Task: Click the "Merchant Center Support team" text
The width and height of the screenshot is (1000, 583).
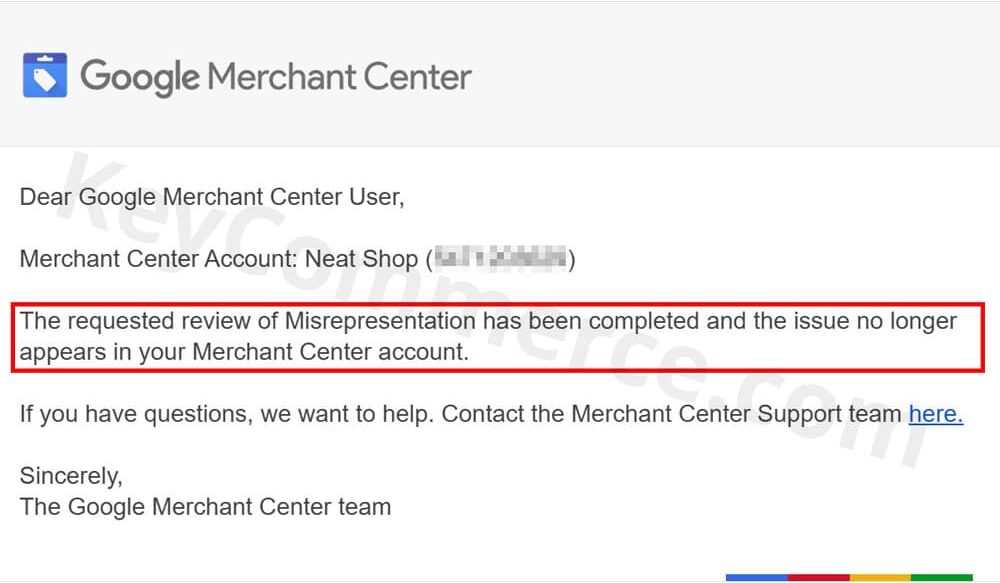Action: coord(736,414)
